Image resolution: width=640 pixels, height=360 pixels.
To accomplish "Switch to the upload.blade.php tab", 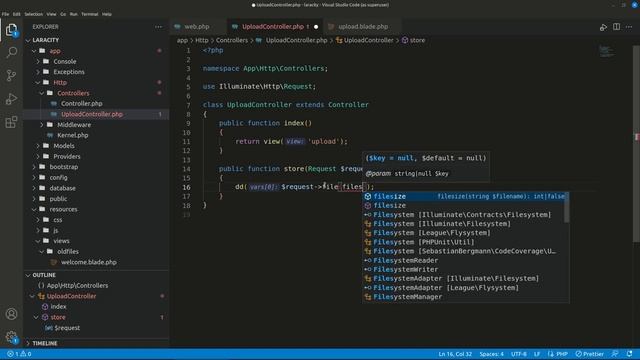I will pos(363,27).
